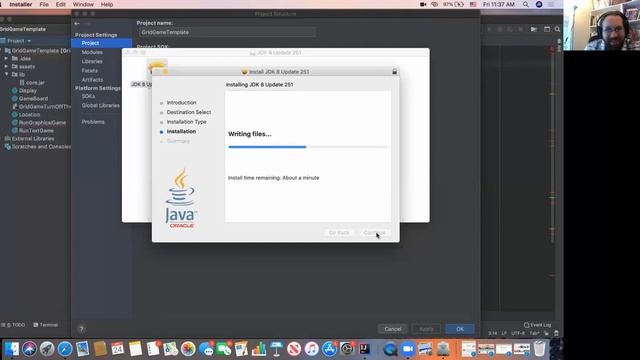
Task: Click Apply in Project Structure dialog
Action: click(426, 329)
